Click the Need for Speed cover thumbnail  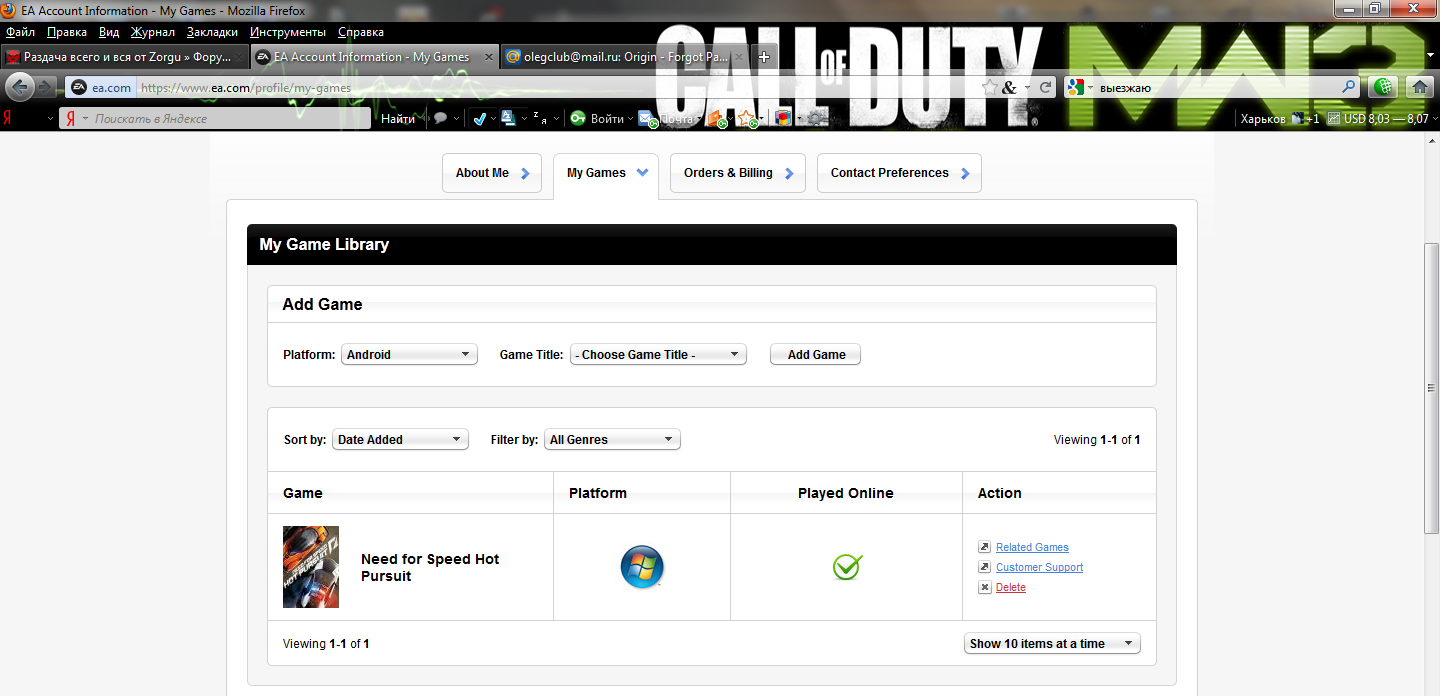pyautogui.click(x=311, y=567)
